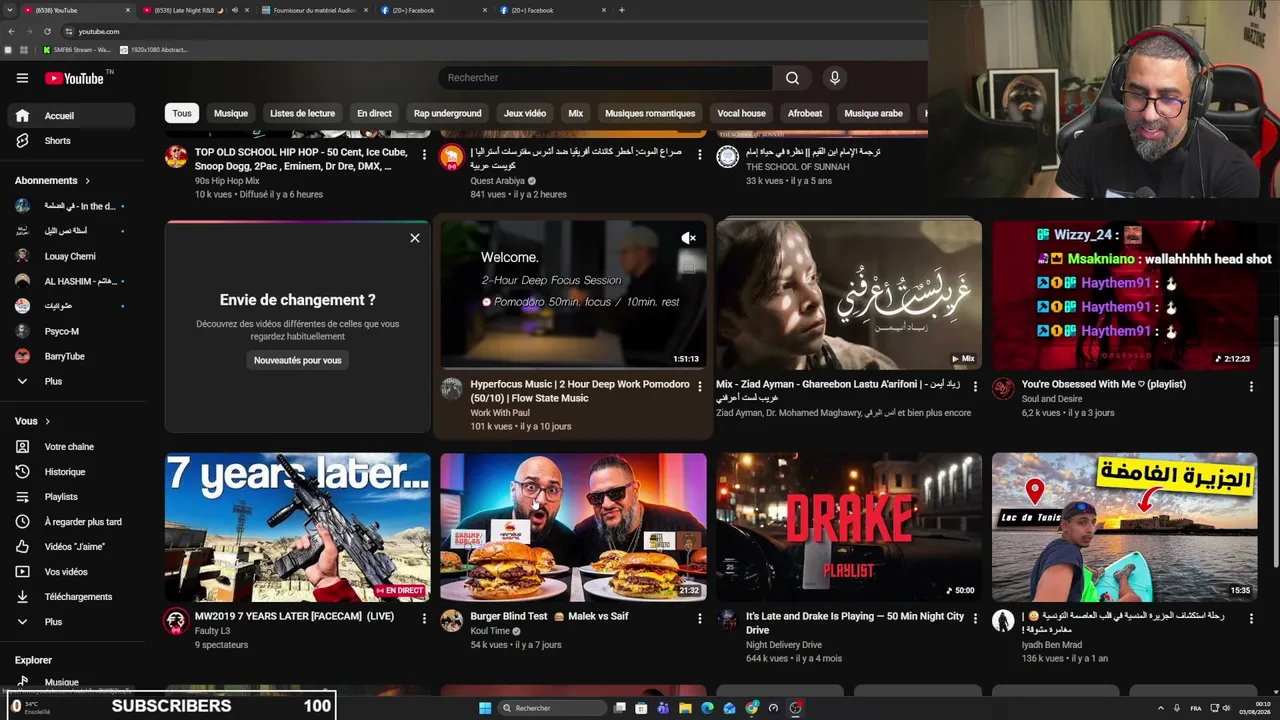Image resolution: width=1280 pixels, height=720 pixels.
Task: Open File Explorer from the taskbar
Action: pos(685,708)
